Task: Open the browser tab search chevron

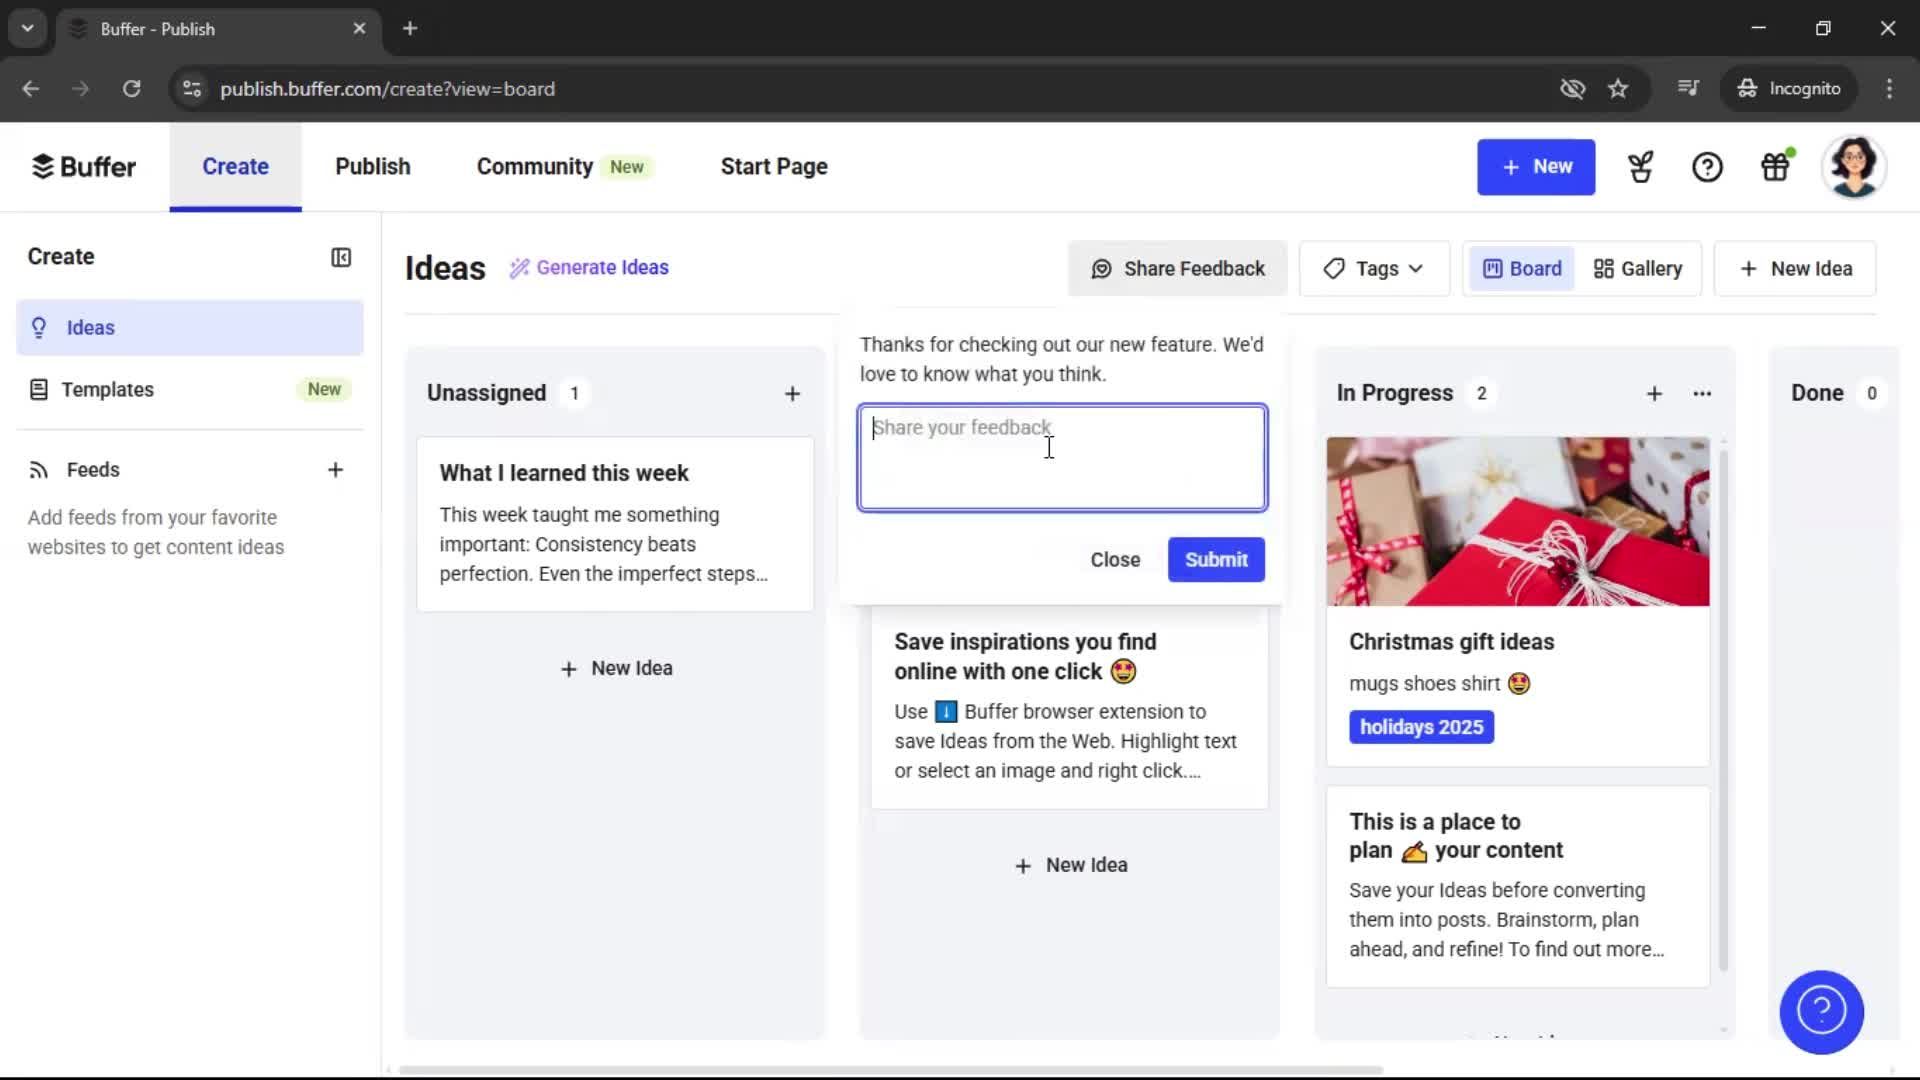Action: coord(27,28)
